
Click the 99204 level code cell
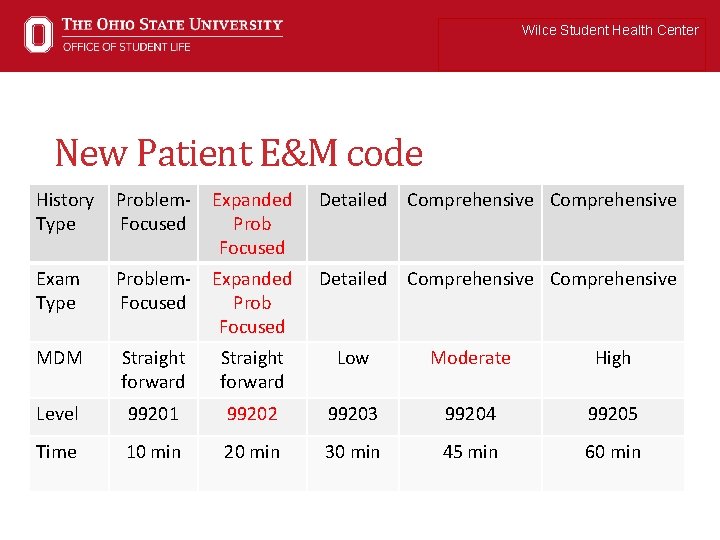click(470, 416)
